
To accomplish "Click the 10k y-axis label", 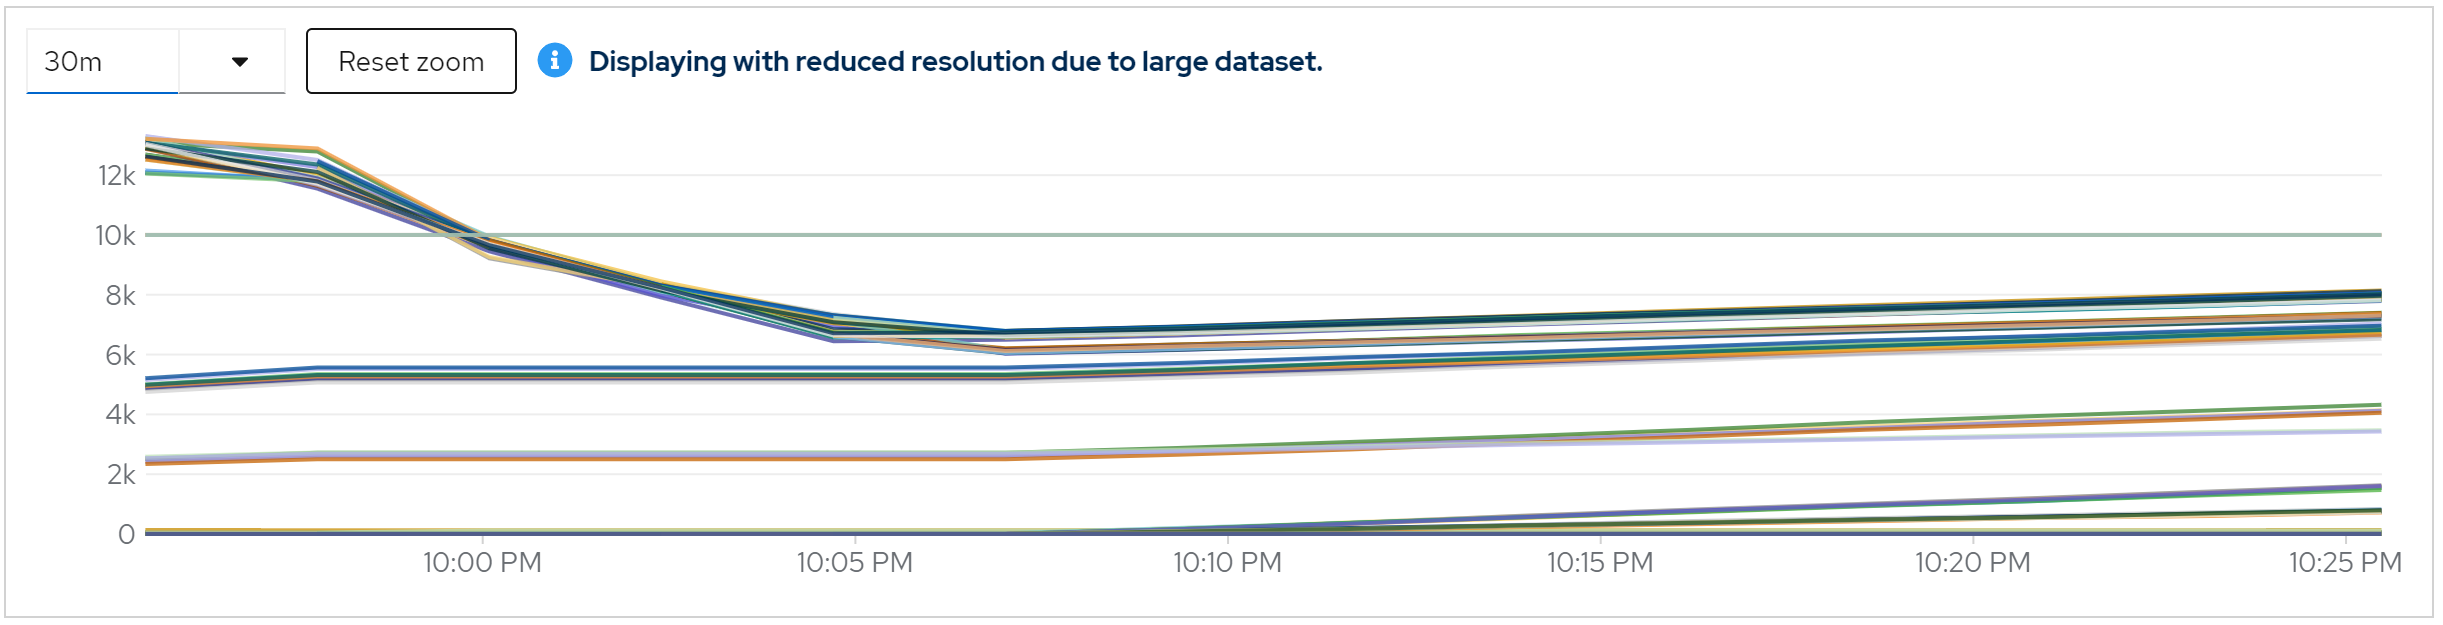I will pyautogui.click(x=115, y=236).
